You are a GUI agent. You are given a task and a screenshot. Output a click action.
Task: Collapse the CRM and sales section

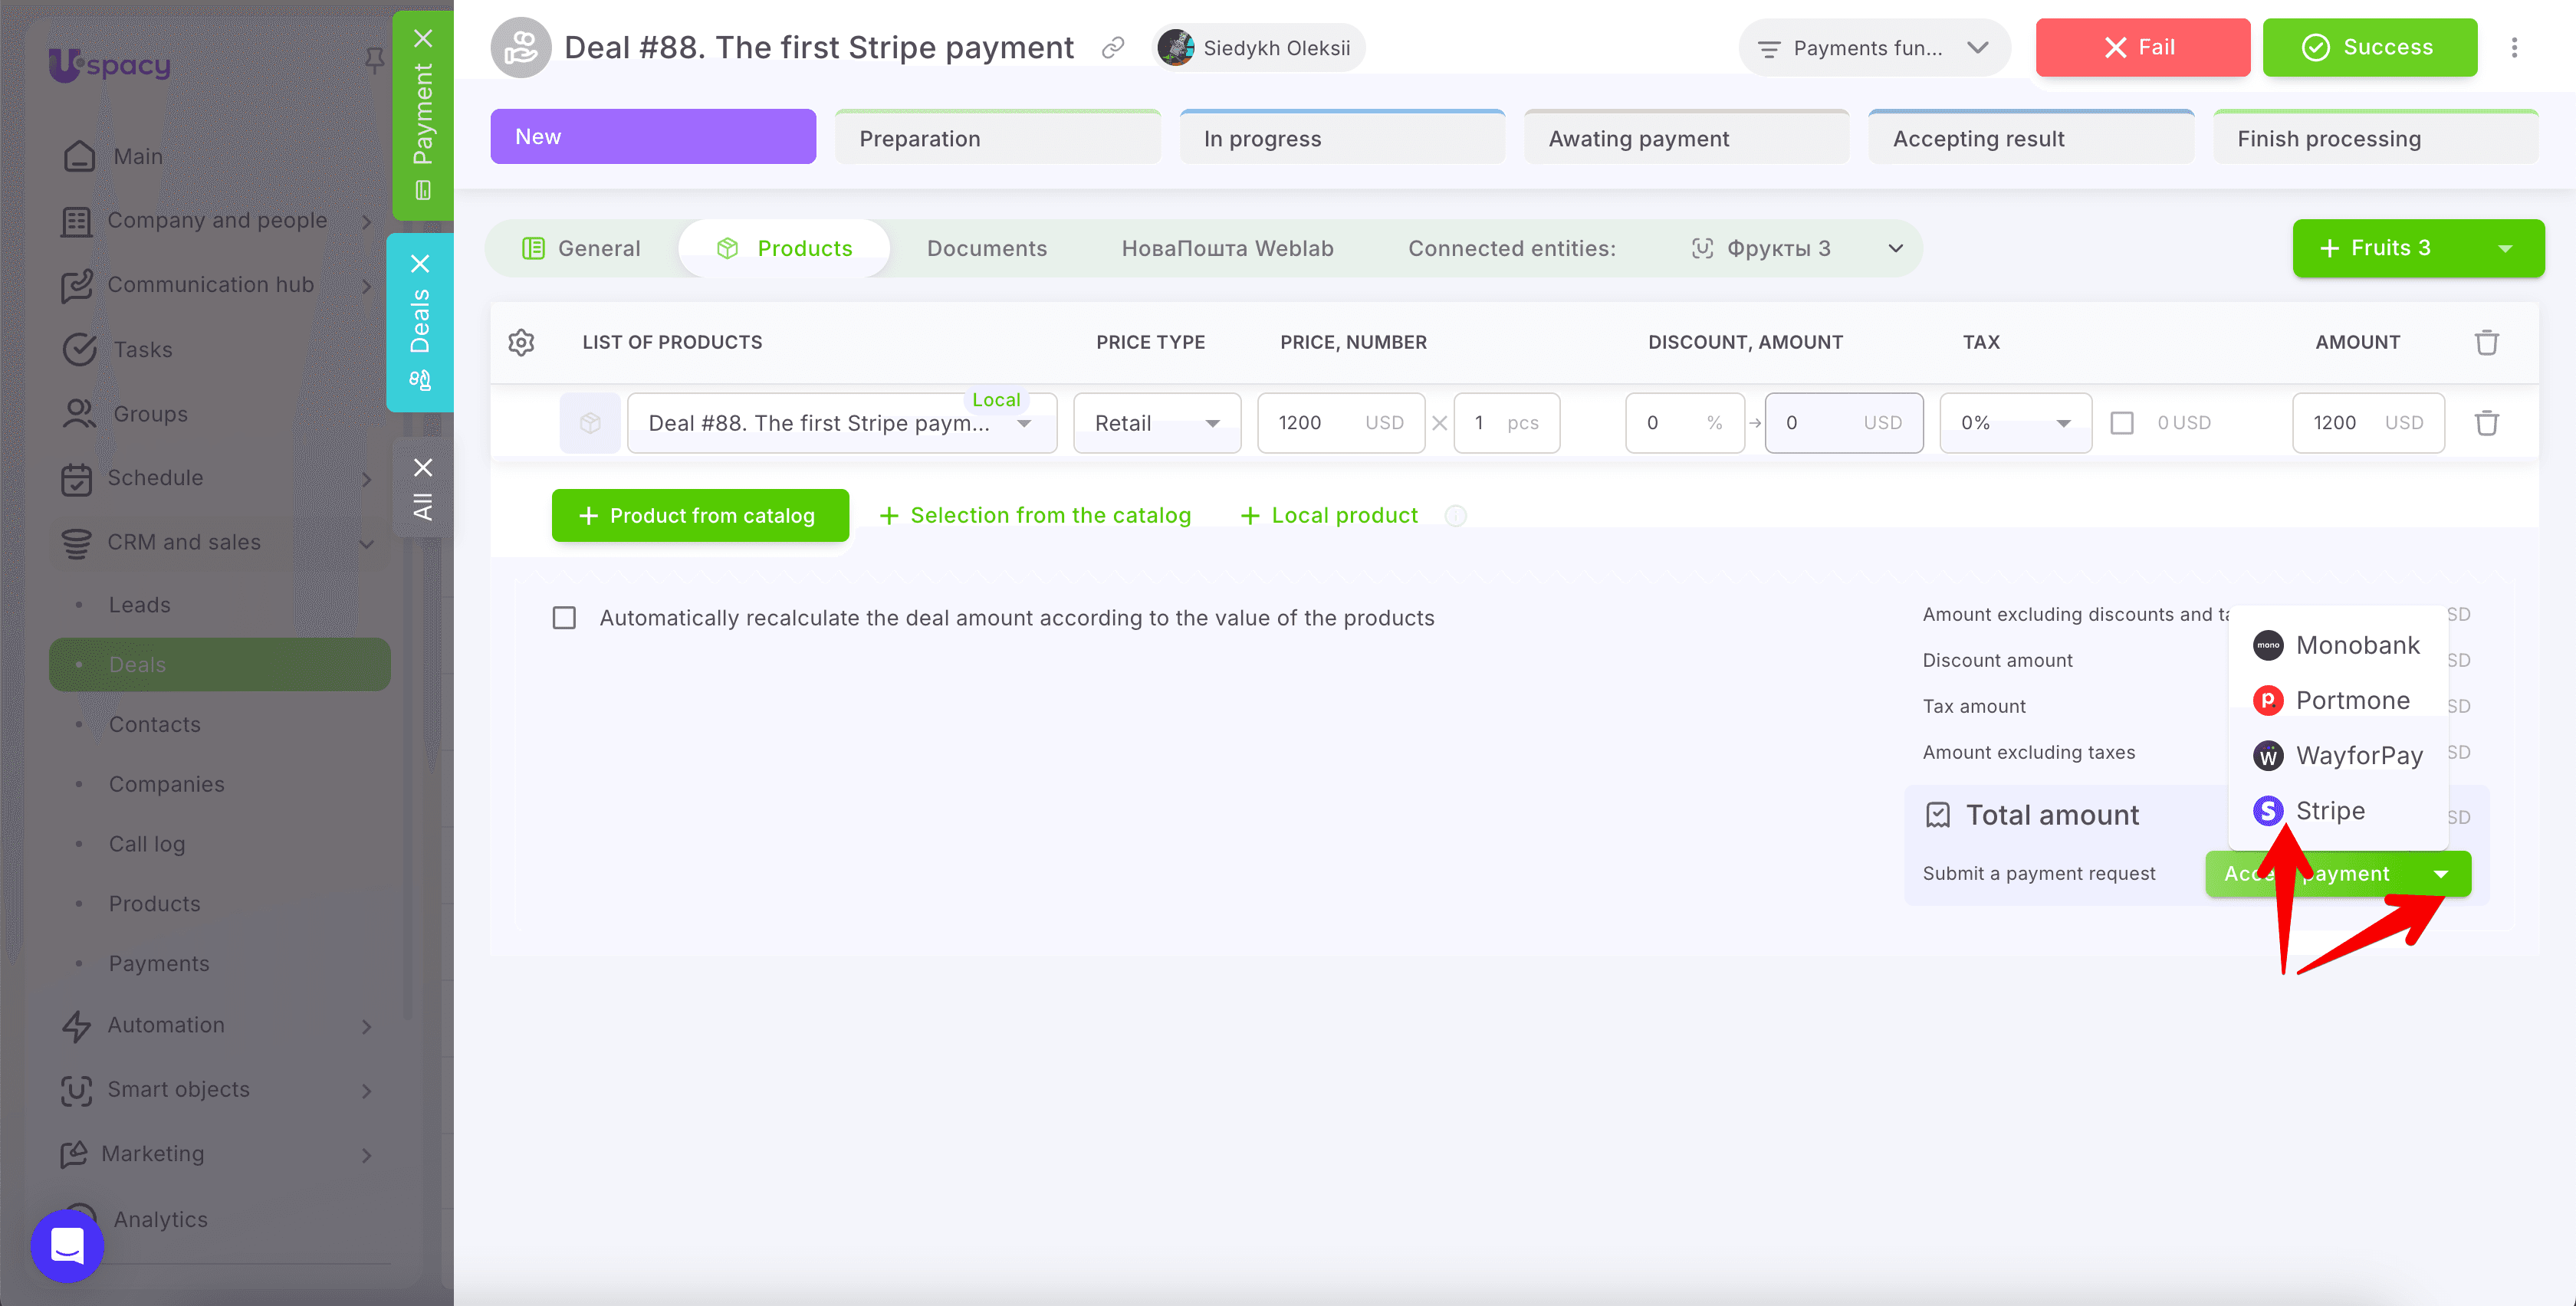(x=366, y=543)
